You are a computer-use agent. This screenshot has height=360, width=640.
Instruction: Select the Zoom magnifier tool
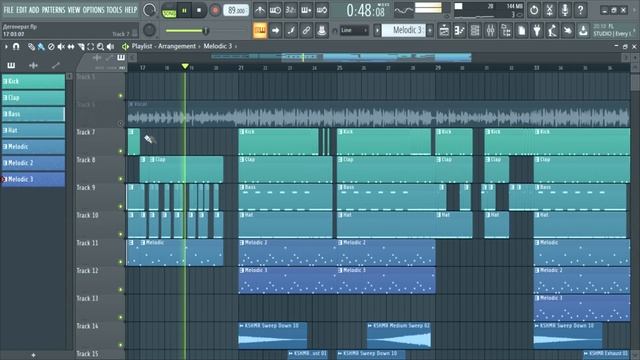(x=100, y=47)
